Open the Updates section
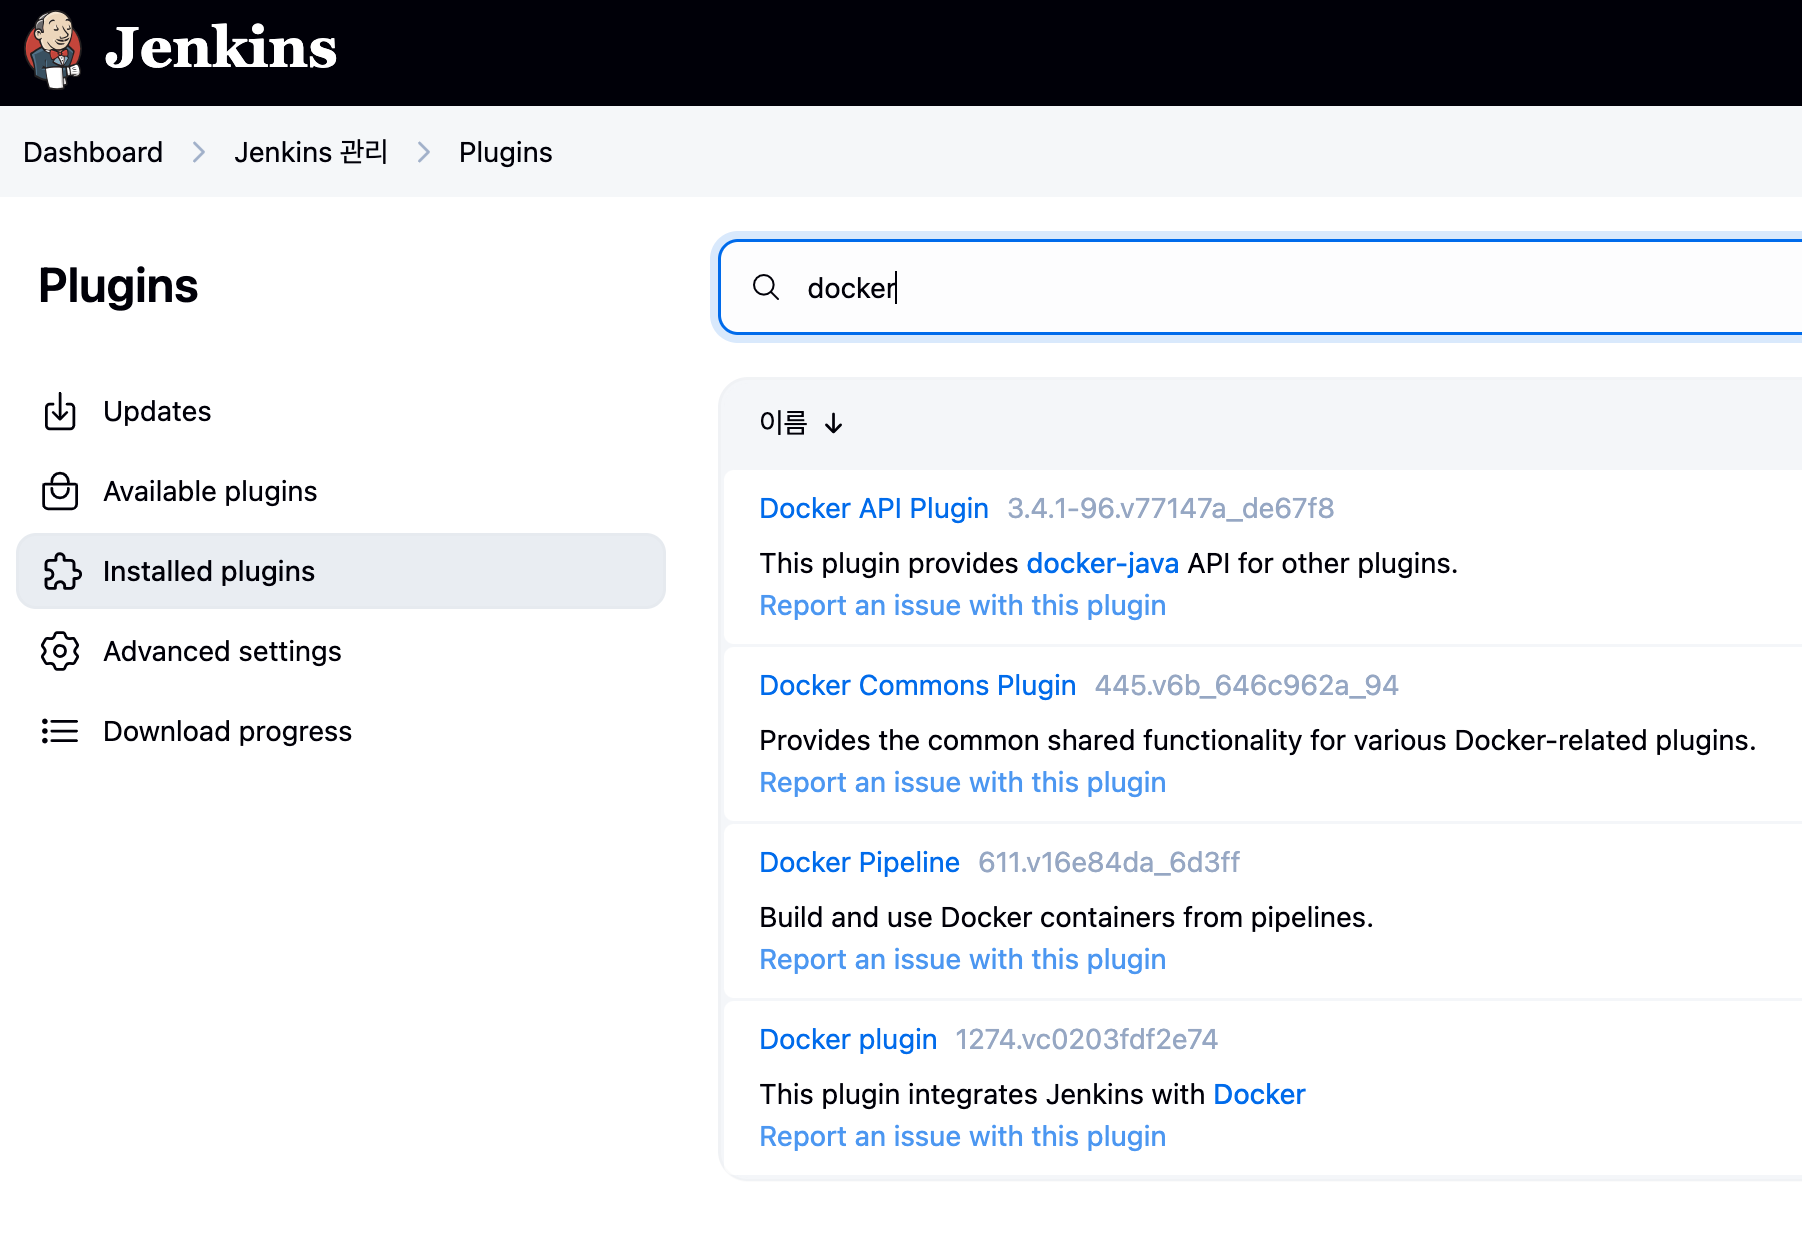1802x1248 pixels. (x=157, y=411)
